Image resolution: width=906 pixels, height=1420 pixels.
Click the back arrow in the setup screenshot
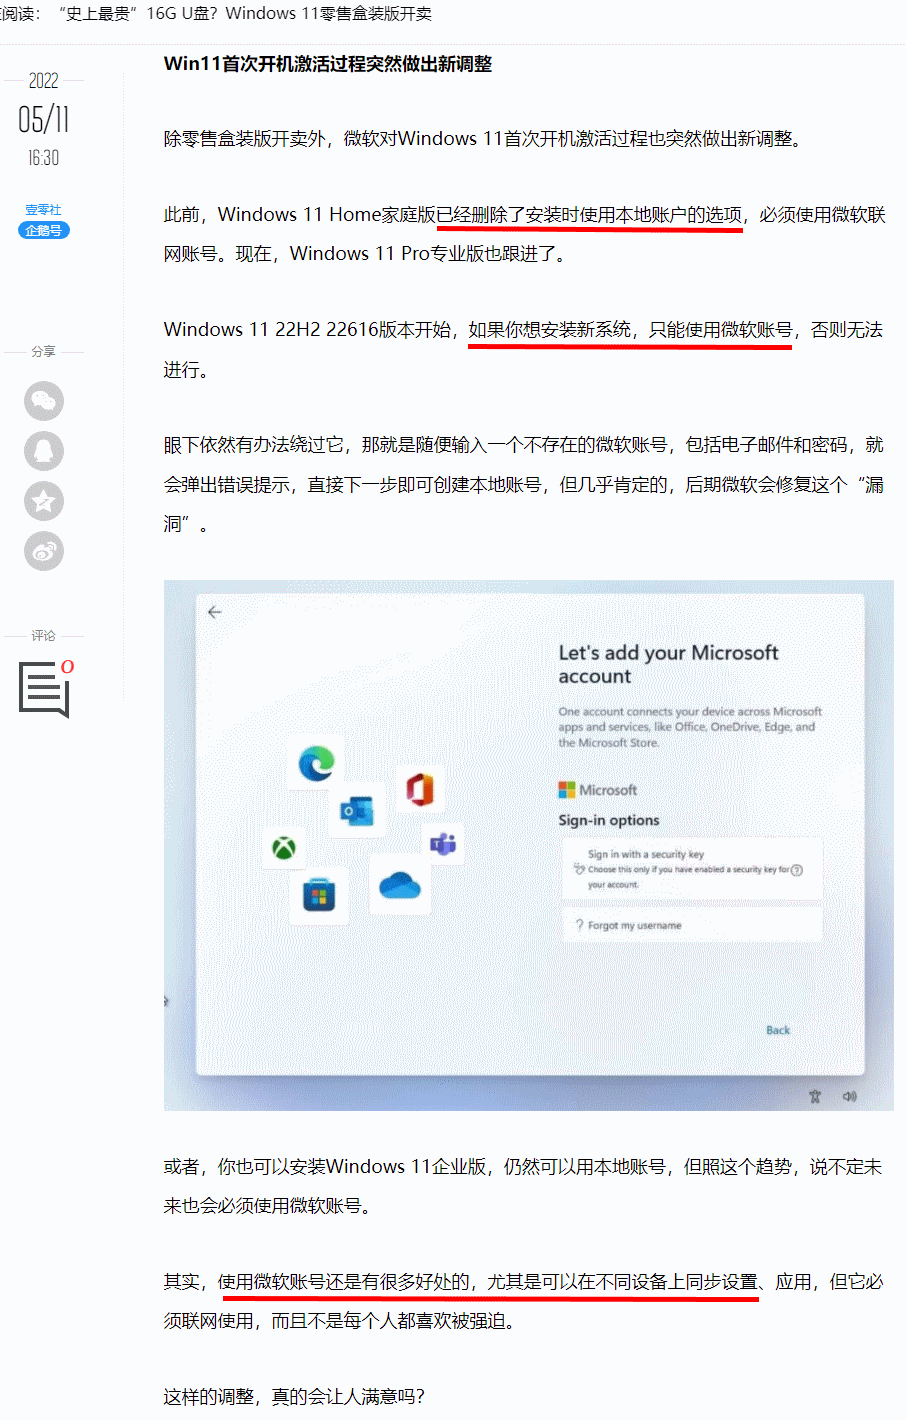tap(215, 612)
